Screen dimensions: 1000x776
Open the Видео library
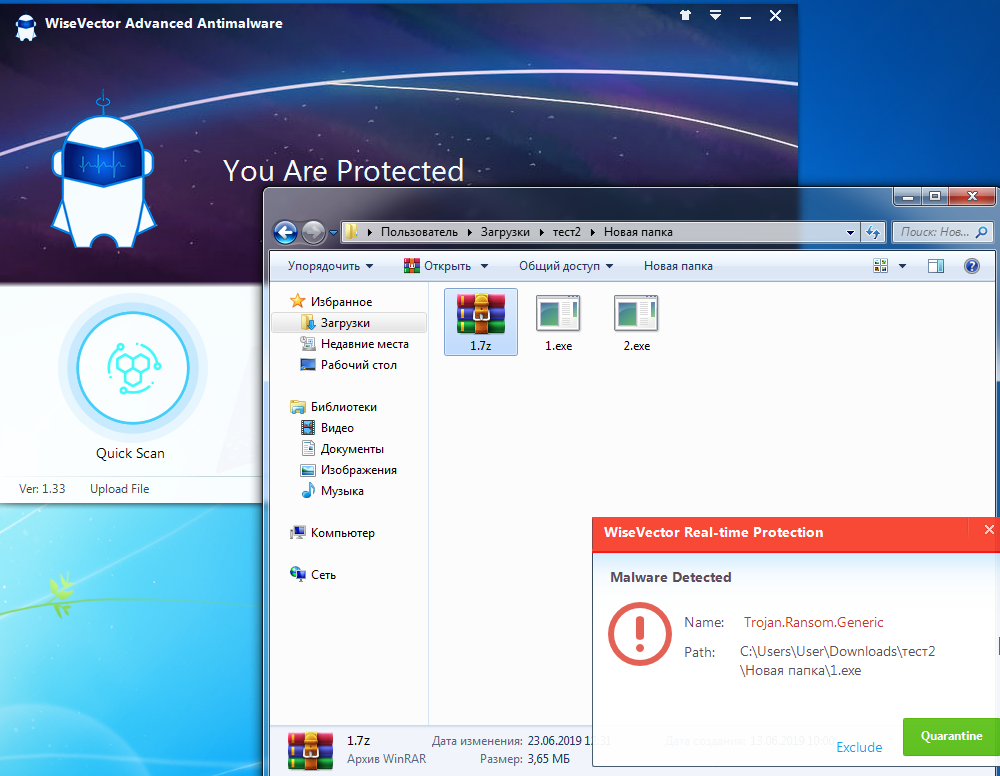[327, 427]
